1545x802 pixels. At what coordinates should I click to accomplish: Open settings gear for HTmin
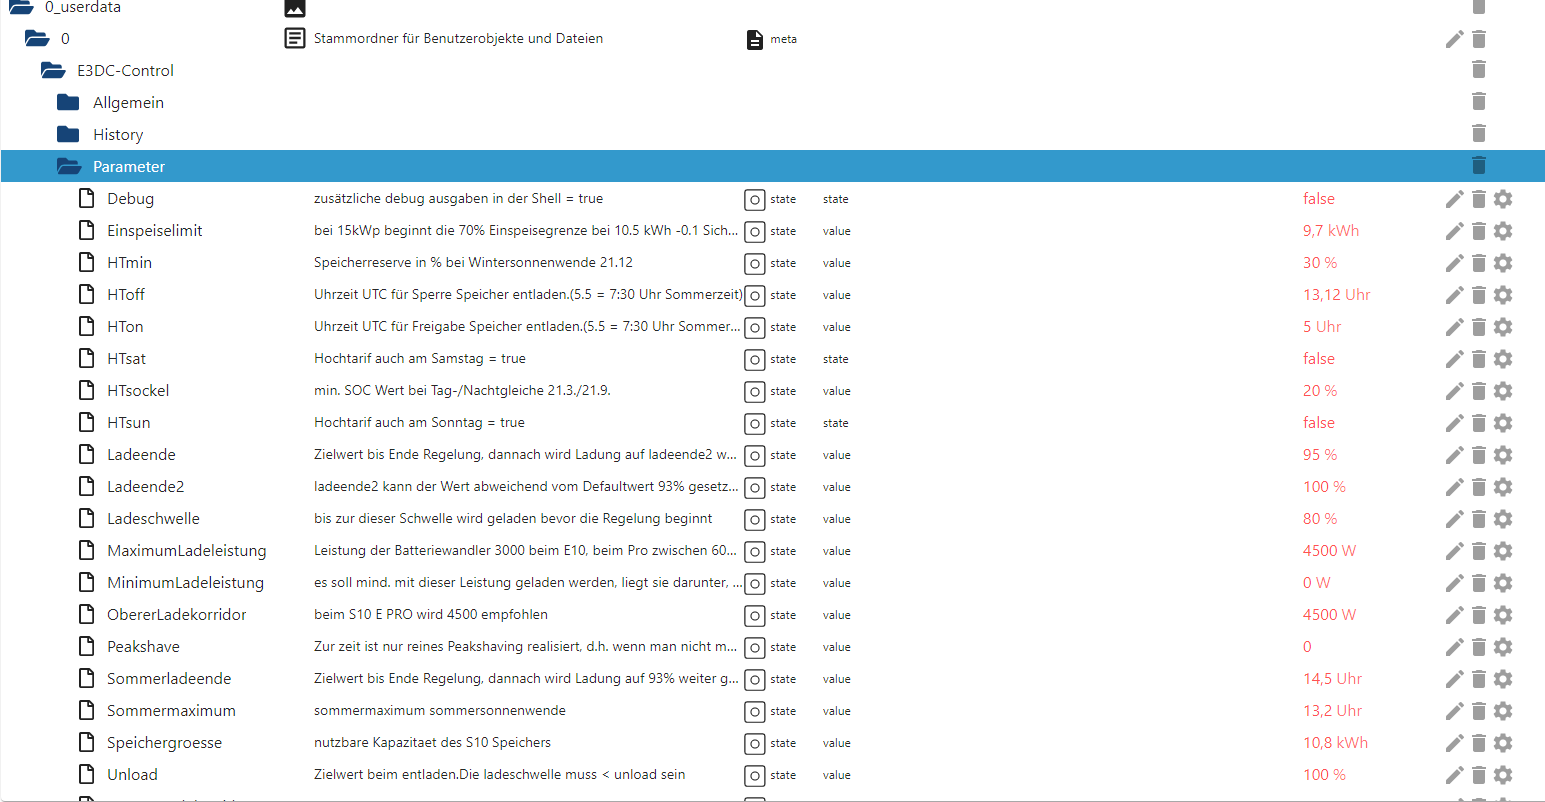1503,263
